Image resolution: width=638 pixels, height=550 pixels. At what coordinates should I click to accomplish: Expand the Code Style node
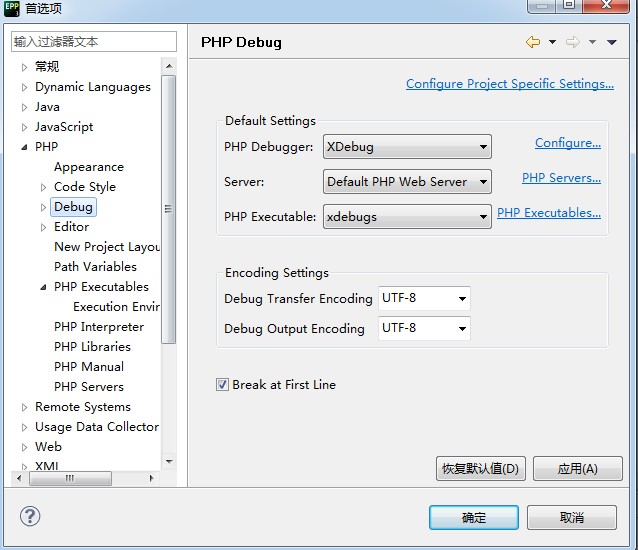click(x=43, y=187)
